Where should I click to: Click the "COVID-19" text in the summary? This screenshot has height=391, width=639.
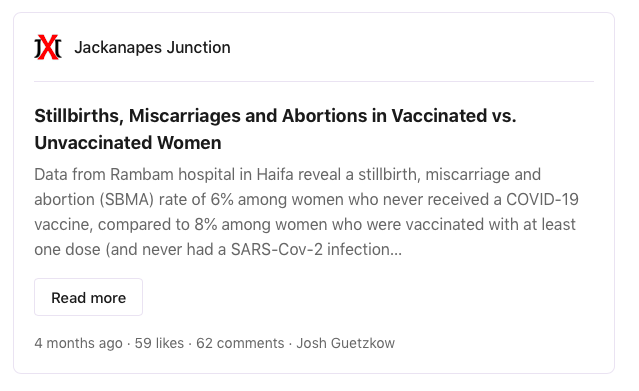tap(542, 199)
